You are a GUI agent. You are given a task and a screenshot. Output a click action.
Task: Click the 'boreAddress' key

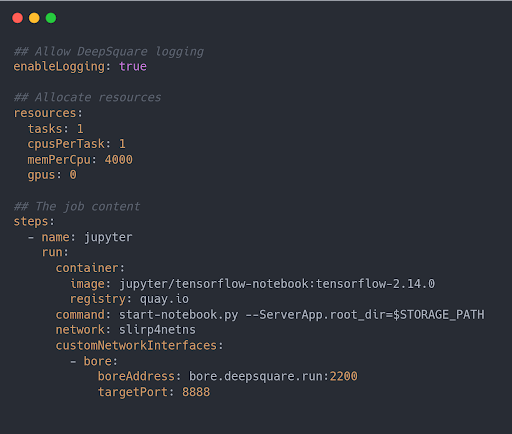point(136,377)
